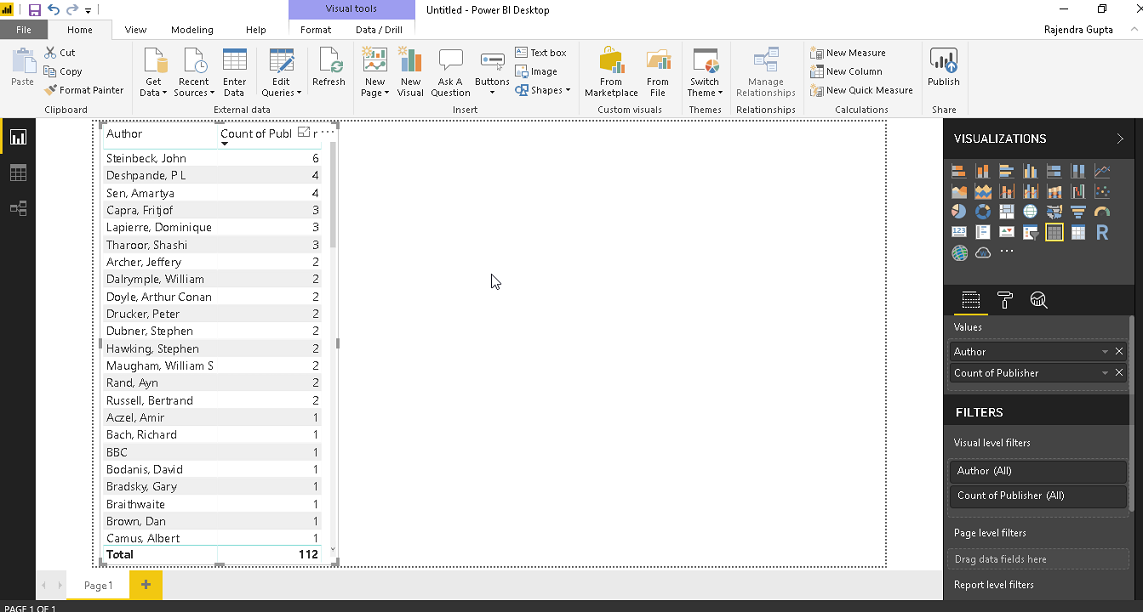Viewport: 1143px width, 612px height.
Task: Select the R script visual
Action: point(1102,232)
